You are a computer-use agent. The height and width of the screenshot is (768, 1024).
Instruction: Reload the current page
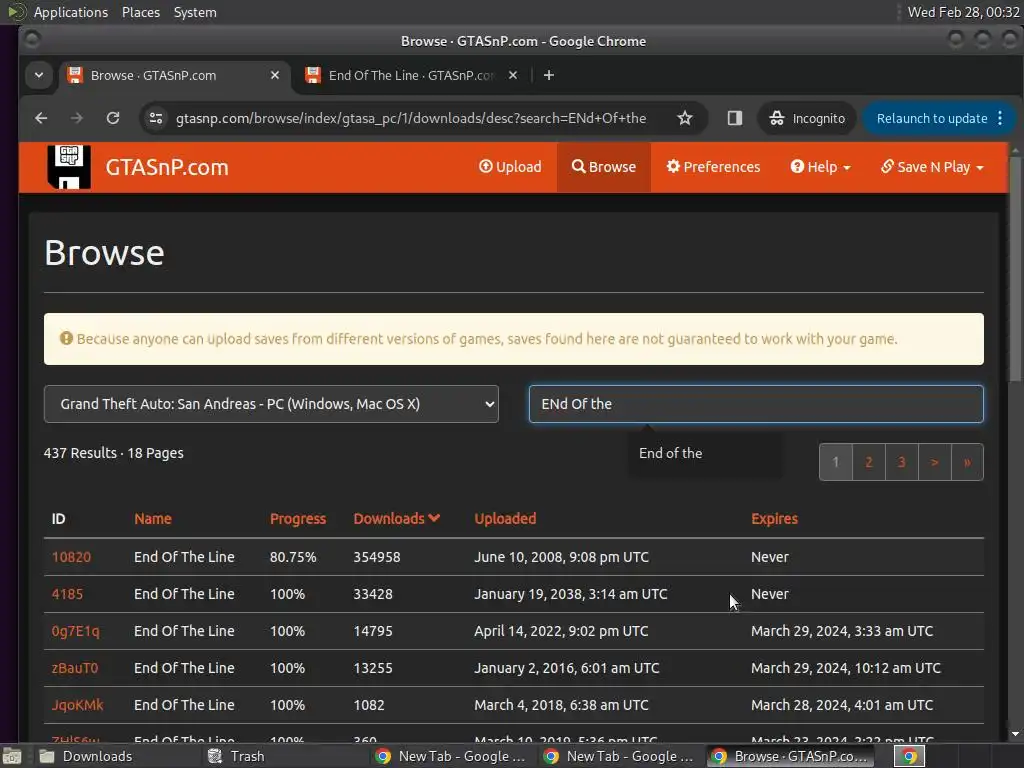(x=113, y=118)
